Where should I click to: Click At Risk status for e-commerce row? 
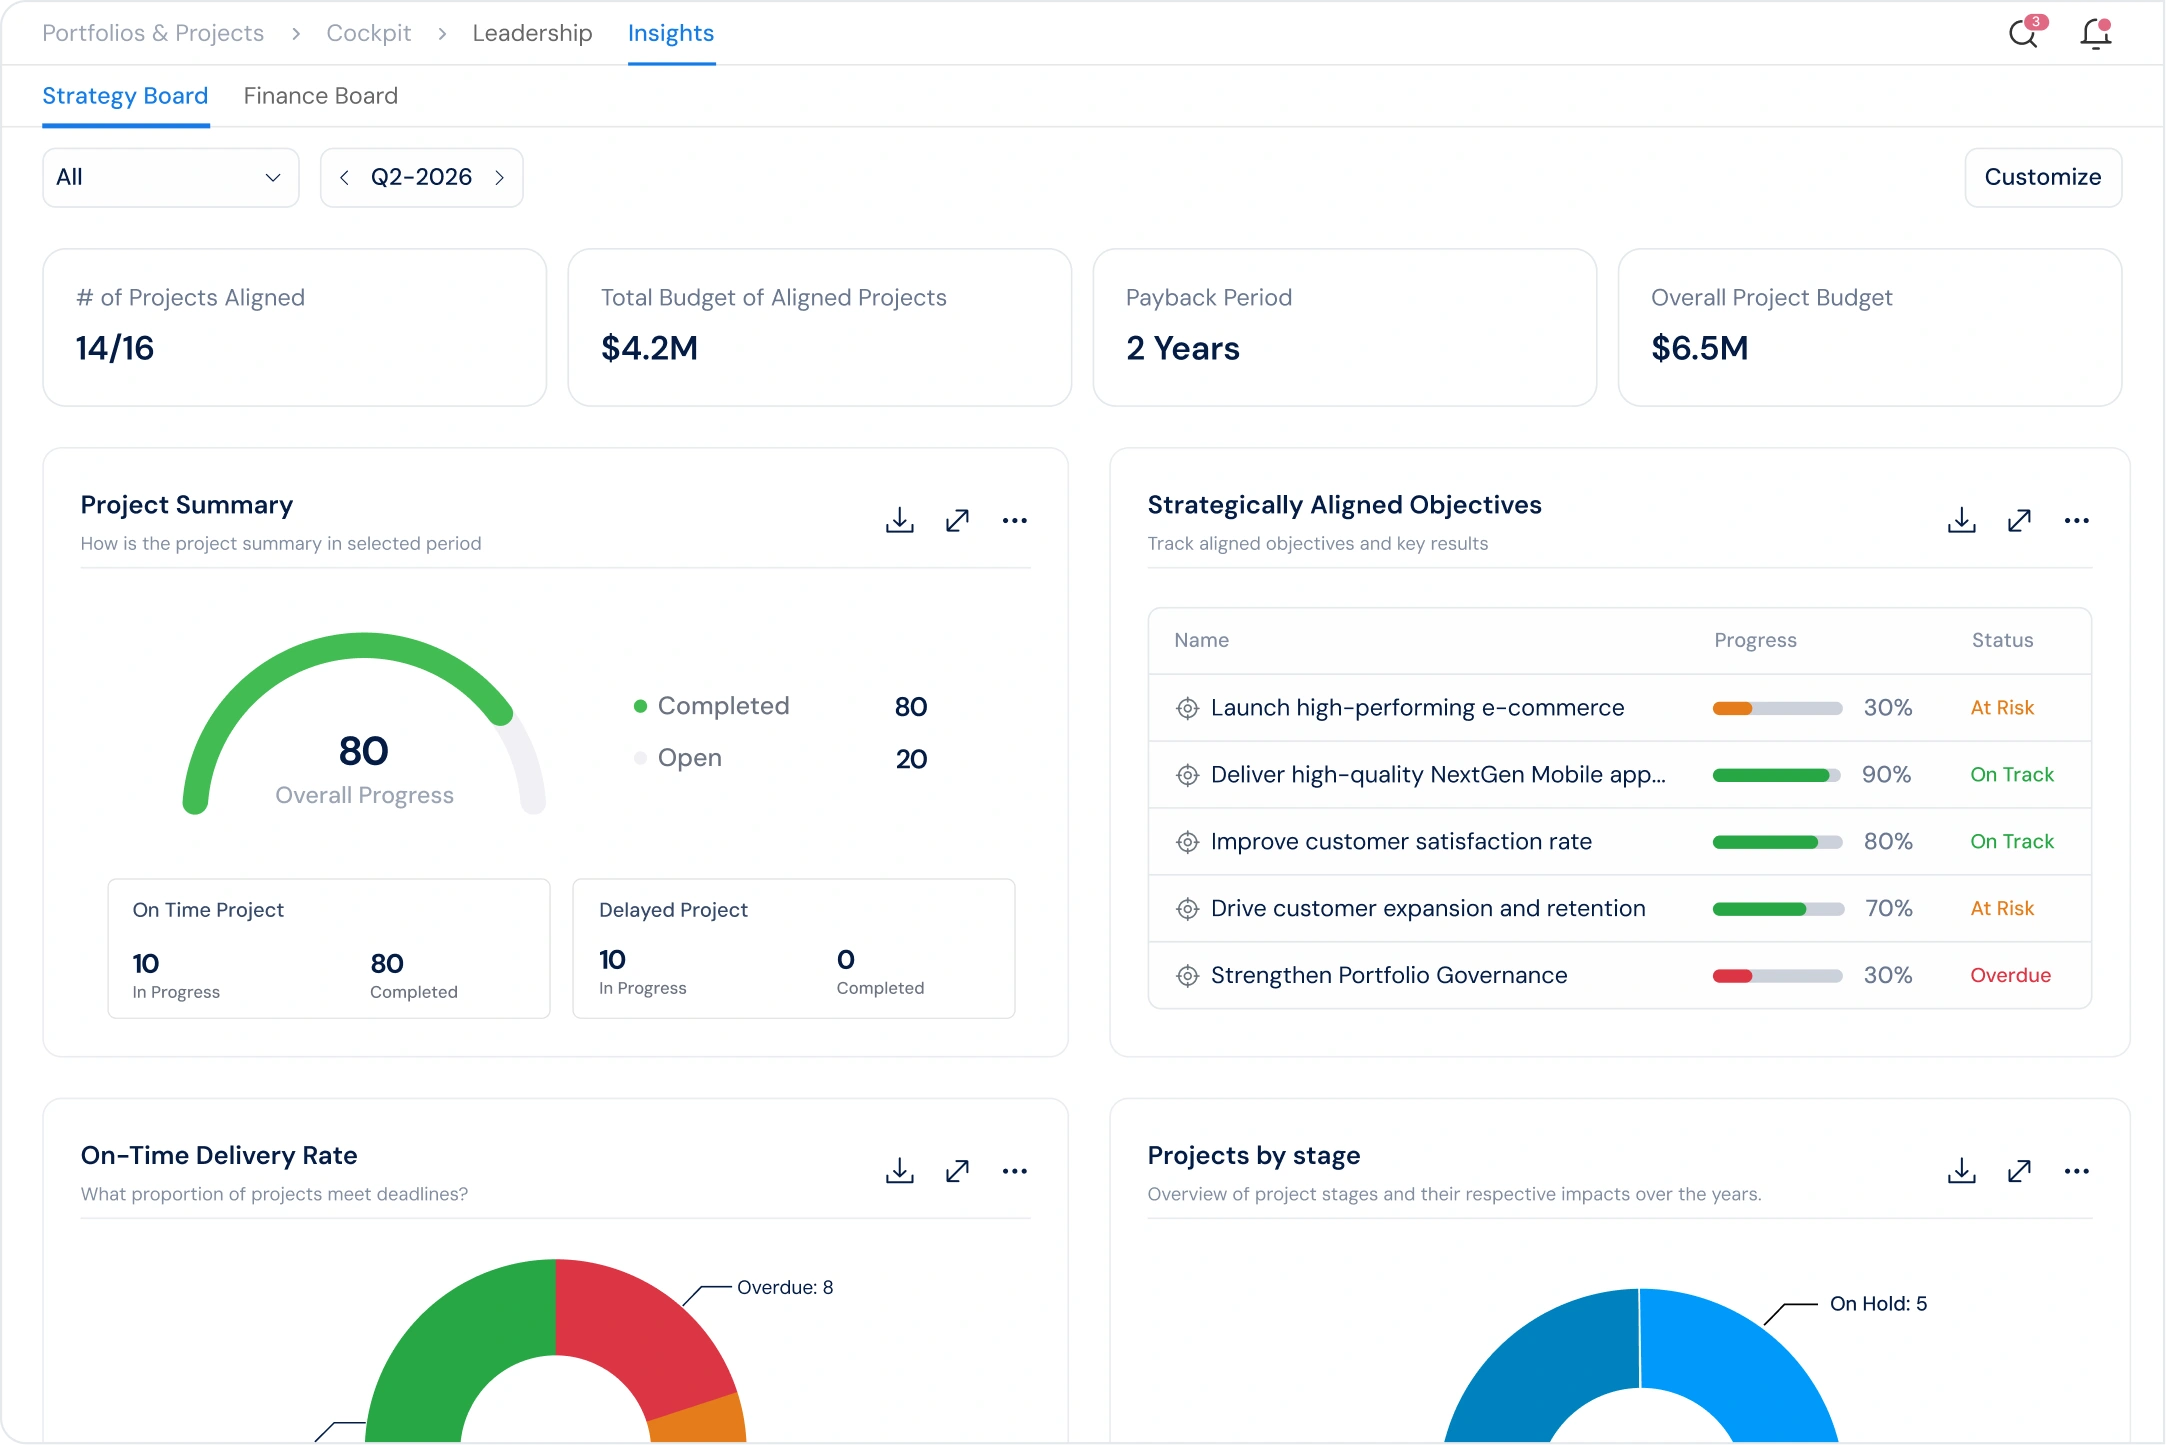point(2002,708)
